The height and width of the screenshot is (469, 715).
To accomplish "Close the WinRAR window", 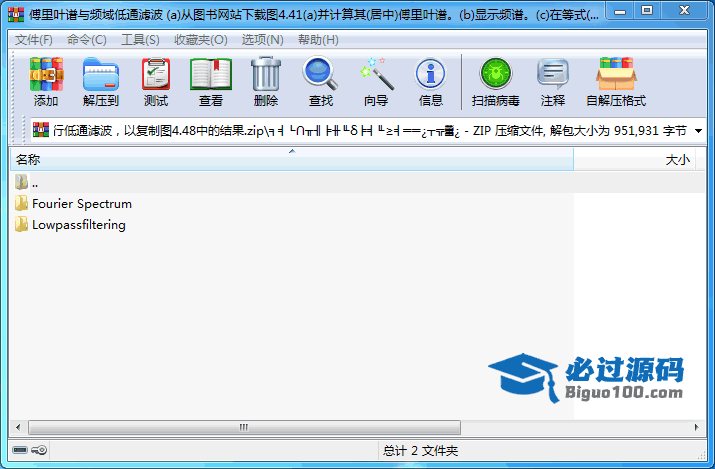I will 684,11.
